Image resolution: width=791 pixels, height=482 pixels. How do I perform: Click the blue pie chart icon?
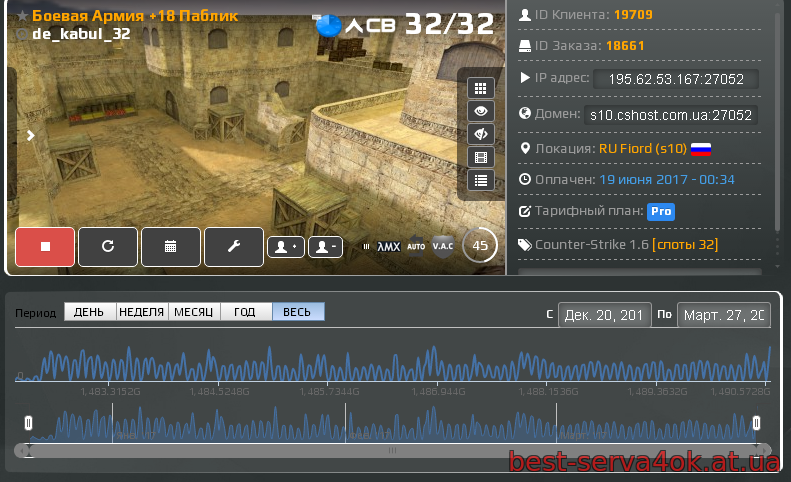(328, 26)
